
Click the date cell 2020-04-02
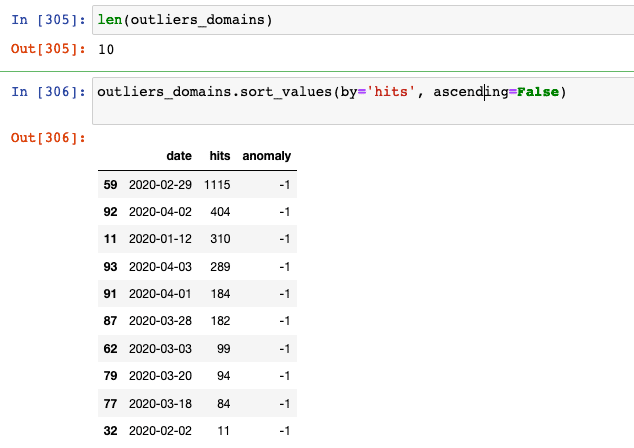[160, 212]
